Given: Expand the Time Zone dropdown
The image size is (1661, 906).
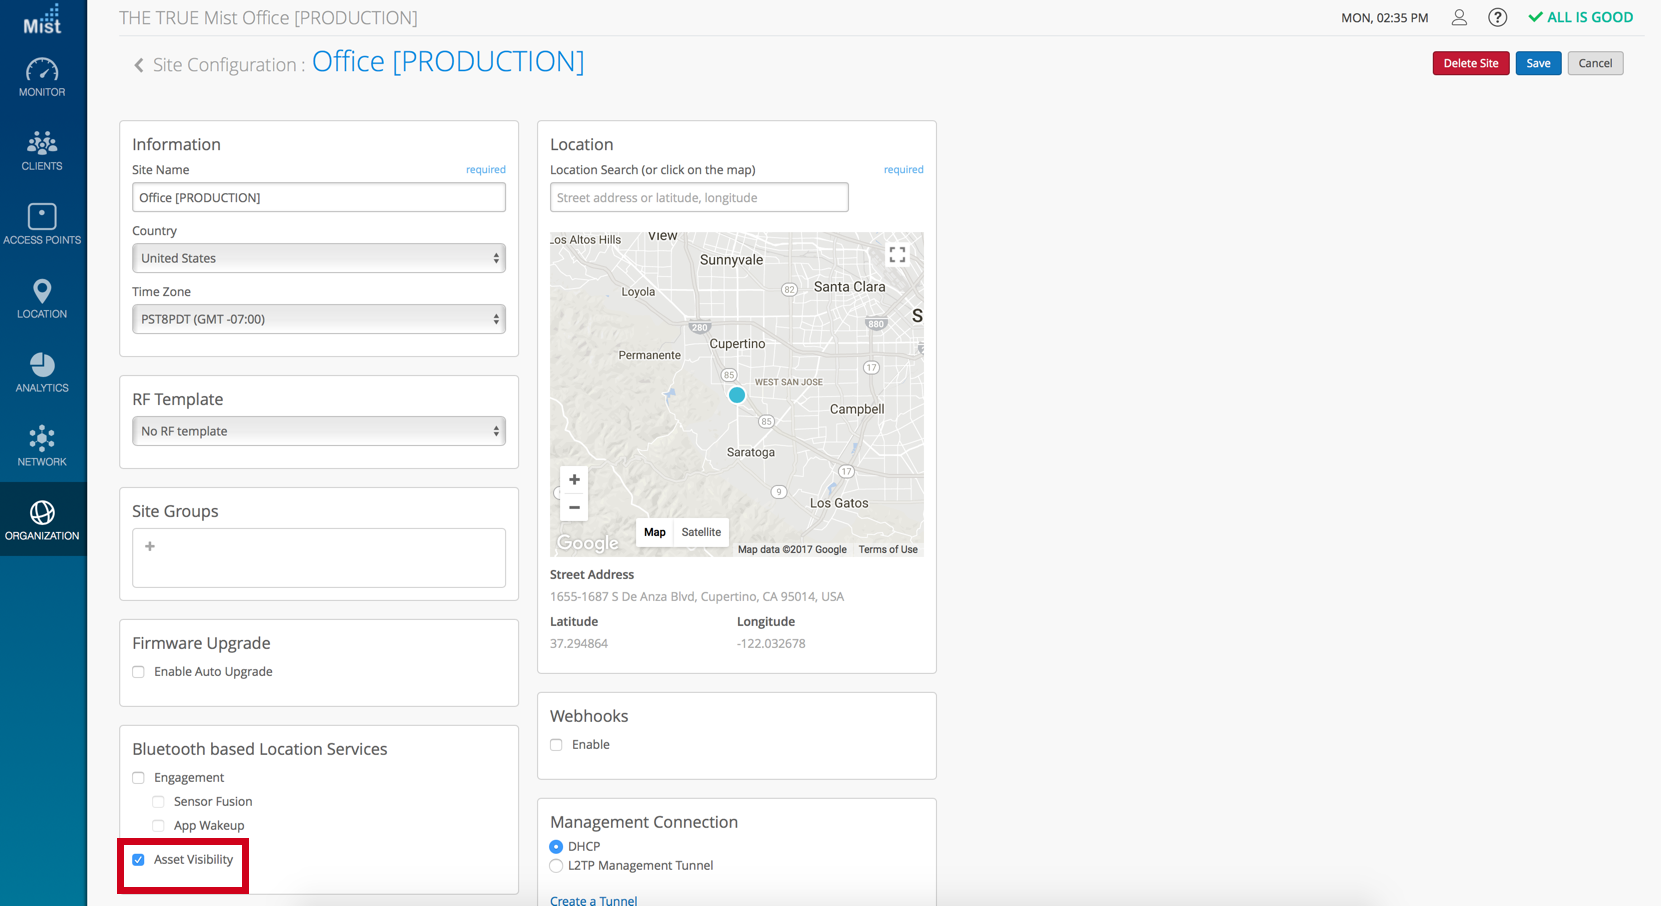Looking at the screenshot, I should click(x=318, y=319).
